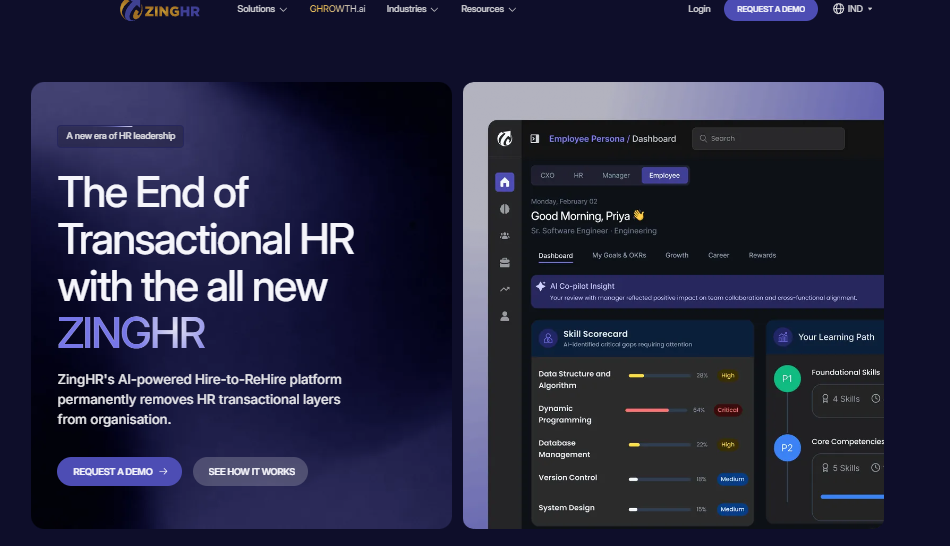Image resolution: width=950 pixels, height=546 pixels.
Task: Expand the Industries dropdown menu
Action: [412, 9]
